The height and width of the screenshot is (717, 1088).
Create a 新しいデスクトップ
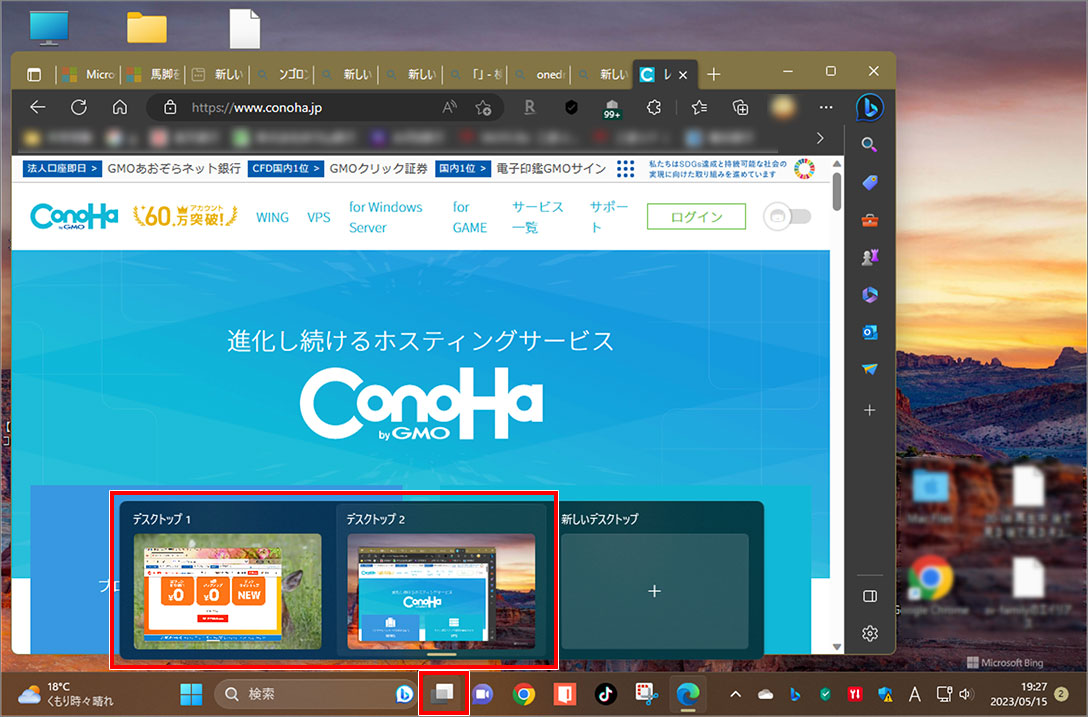pyautogui.click(x=654, y=591)
